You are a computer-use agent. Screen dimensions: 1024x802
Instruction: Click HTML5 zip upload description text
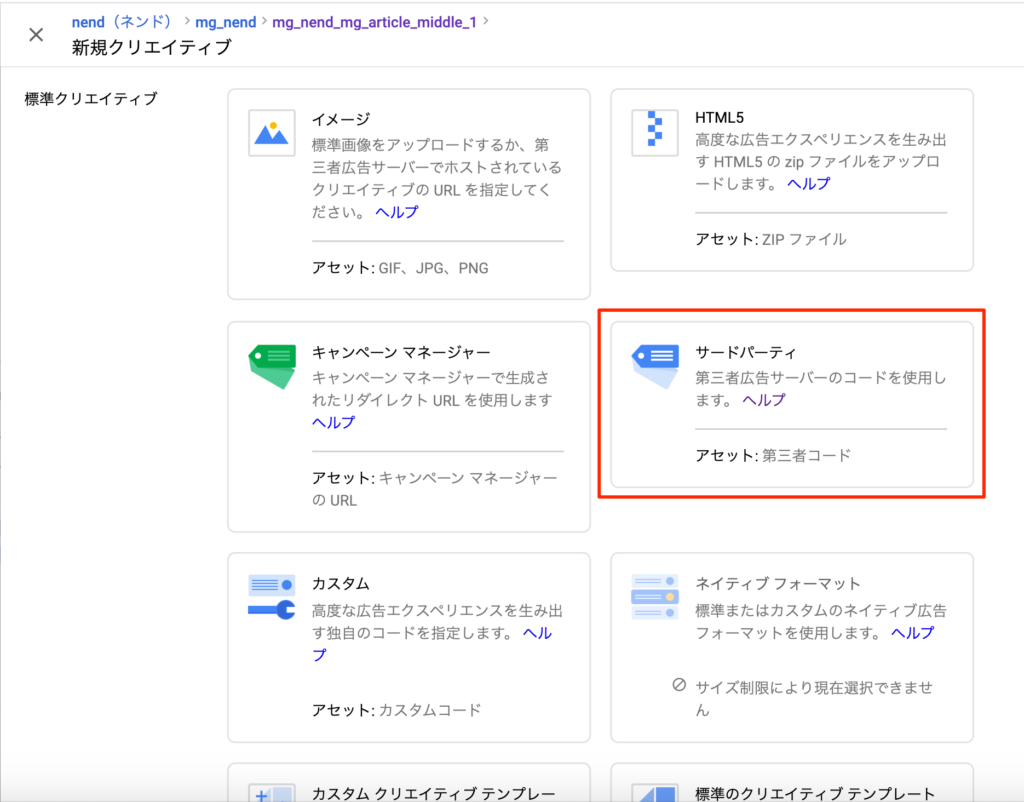[821, 161]
